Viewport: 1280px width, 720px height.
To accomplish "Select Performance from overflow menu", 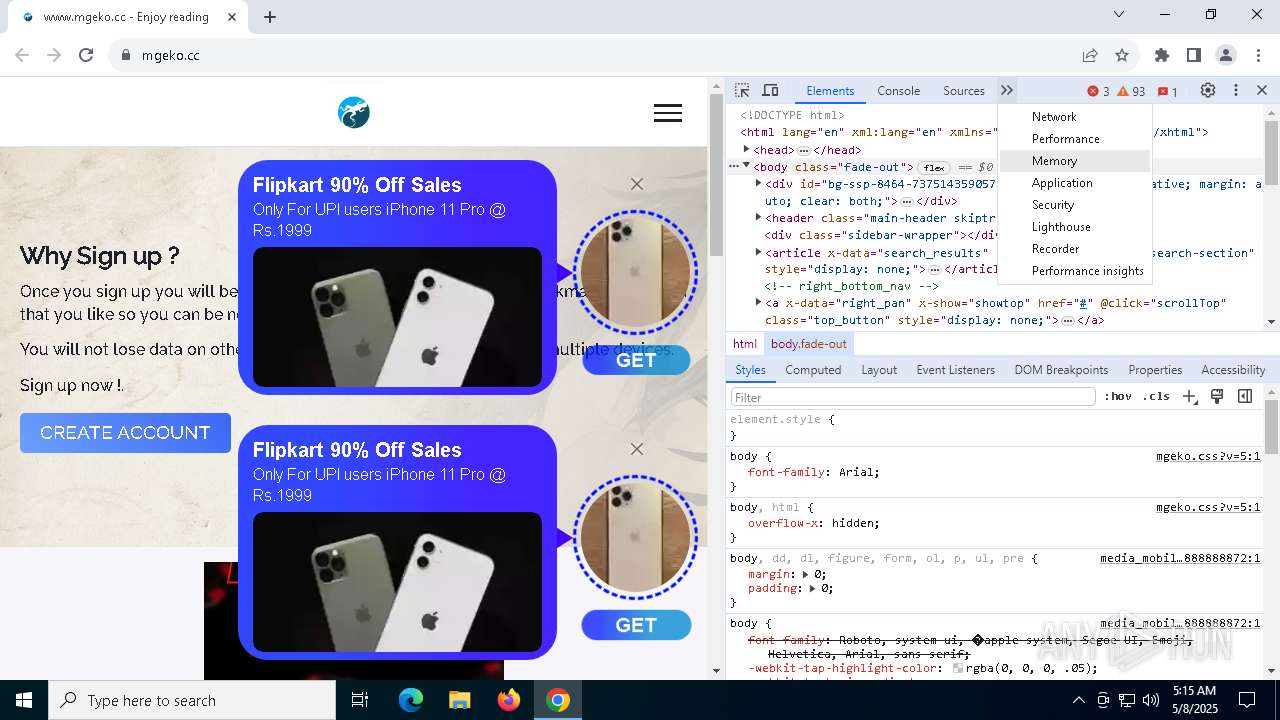I will (1075, 139).
